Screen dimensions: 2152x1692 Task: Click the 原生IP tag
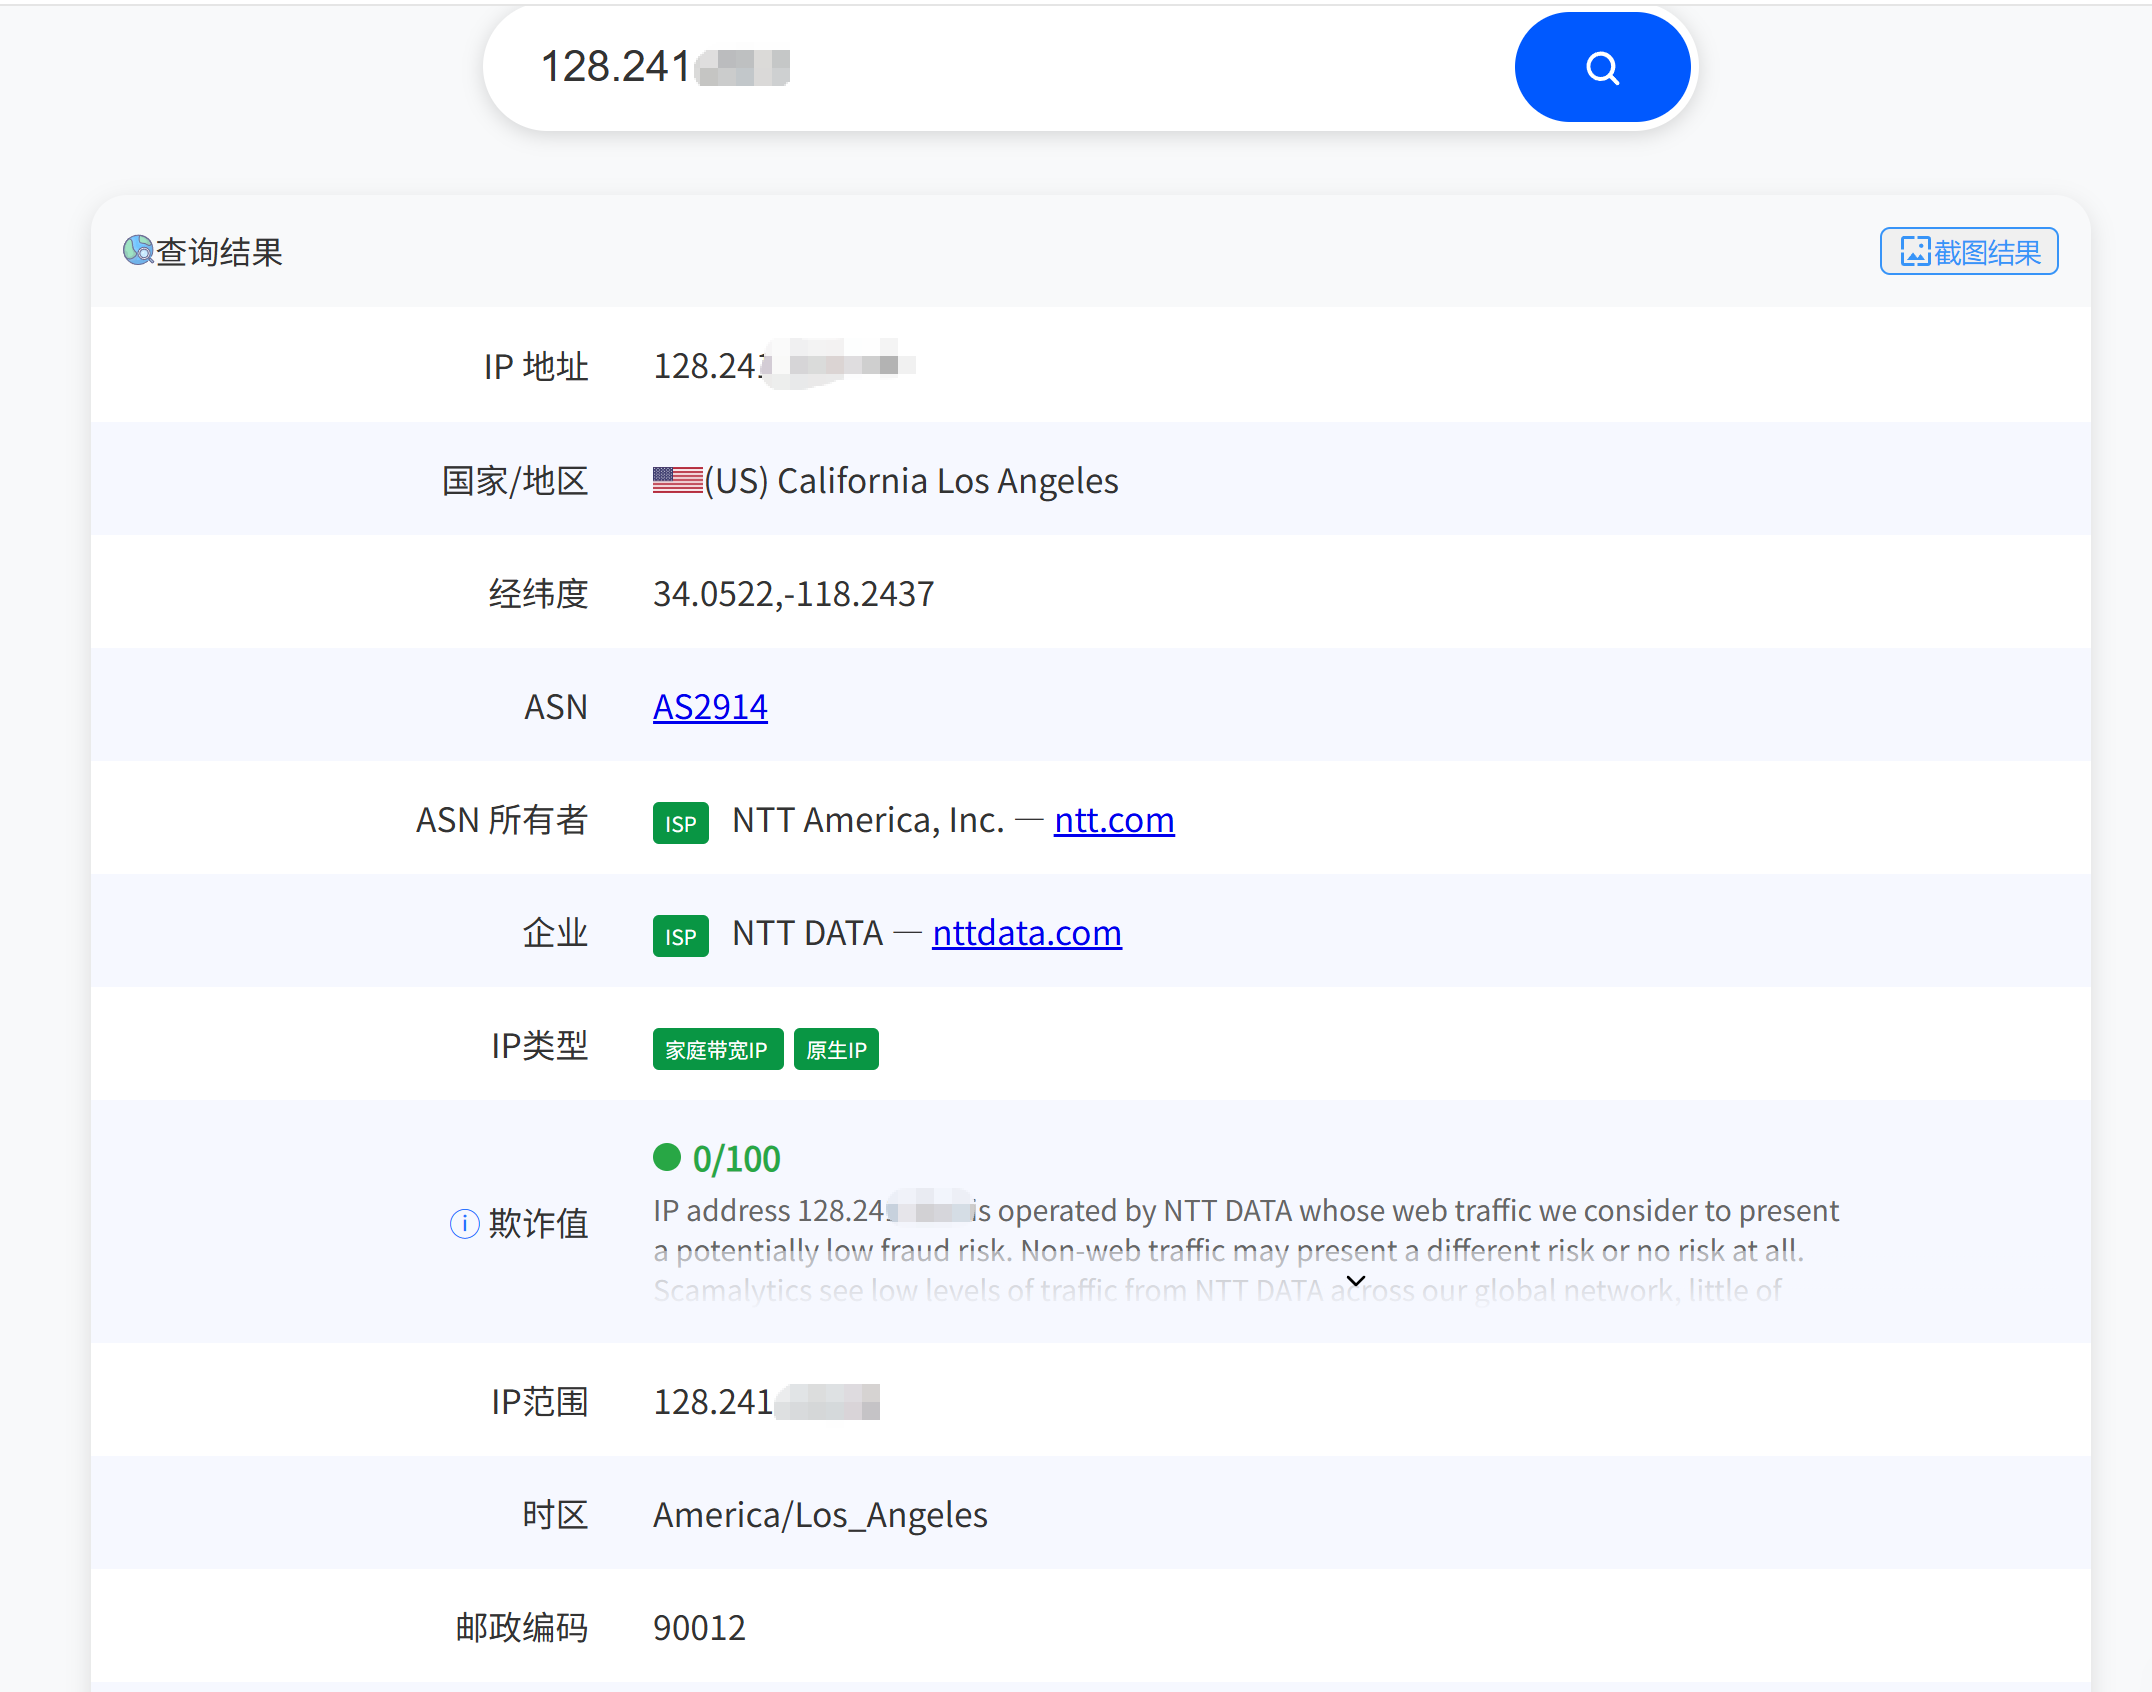point(836,1049)
